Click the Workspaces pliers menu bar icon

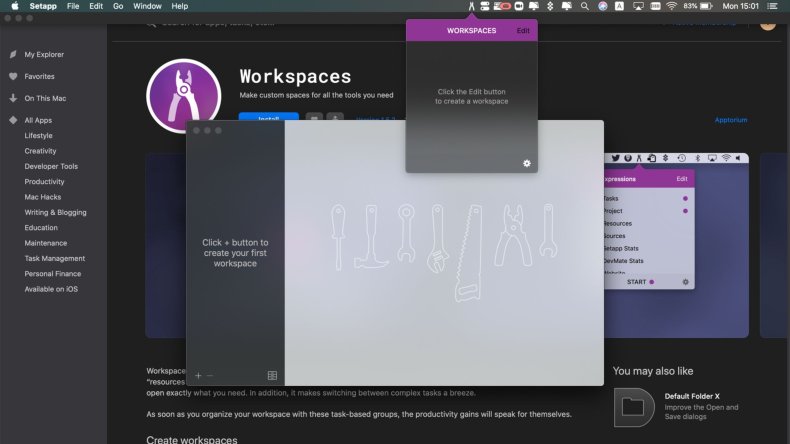(x=471, y=6)
